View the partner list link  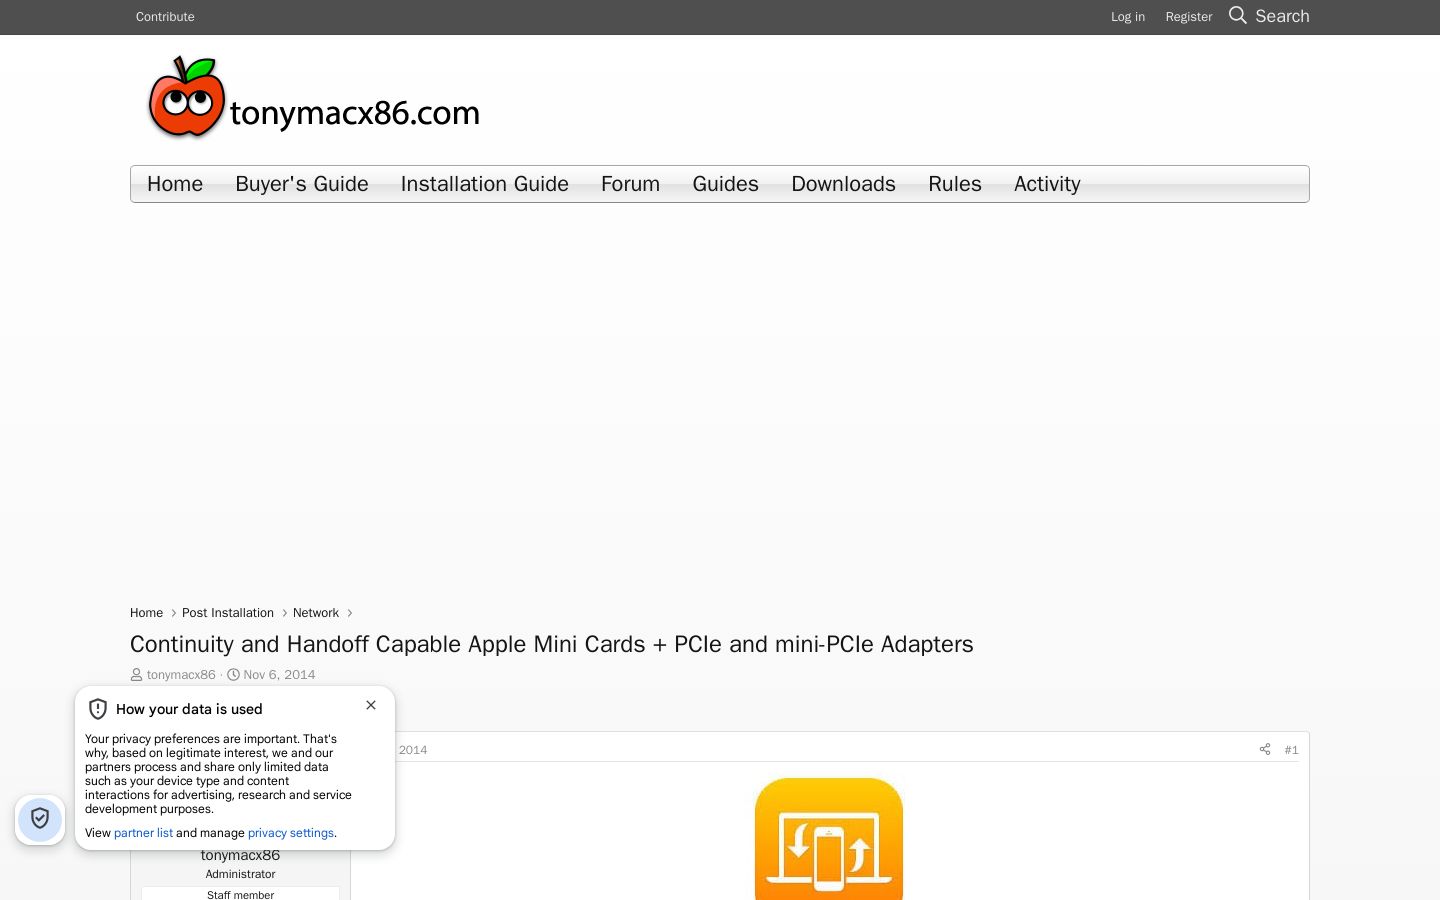point(143,833)
